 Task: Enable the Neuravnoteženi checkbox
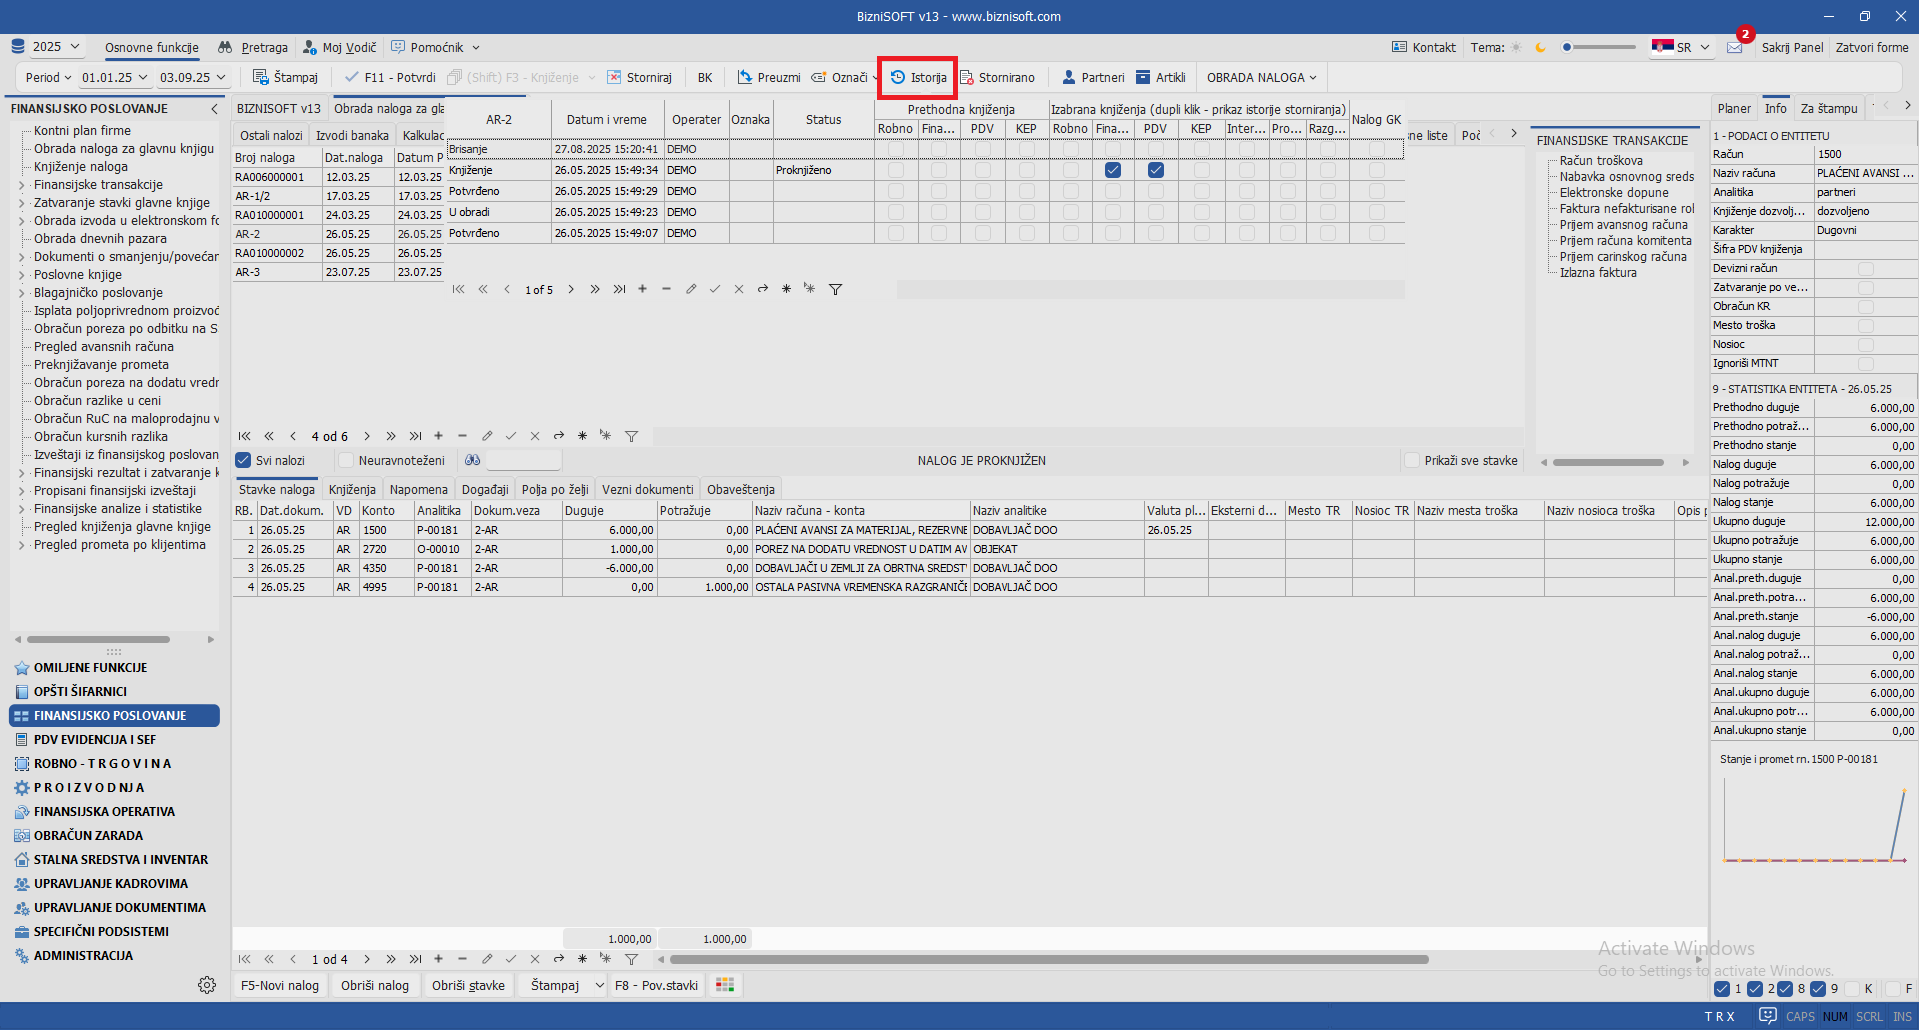346,460
